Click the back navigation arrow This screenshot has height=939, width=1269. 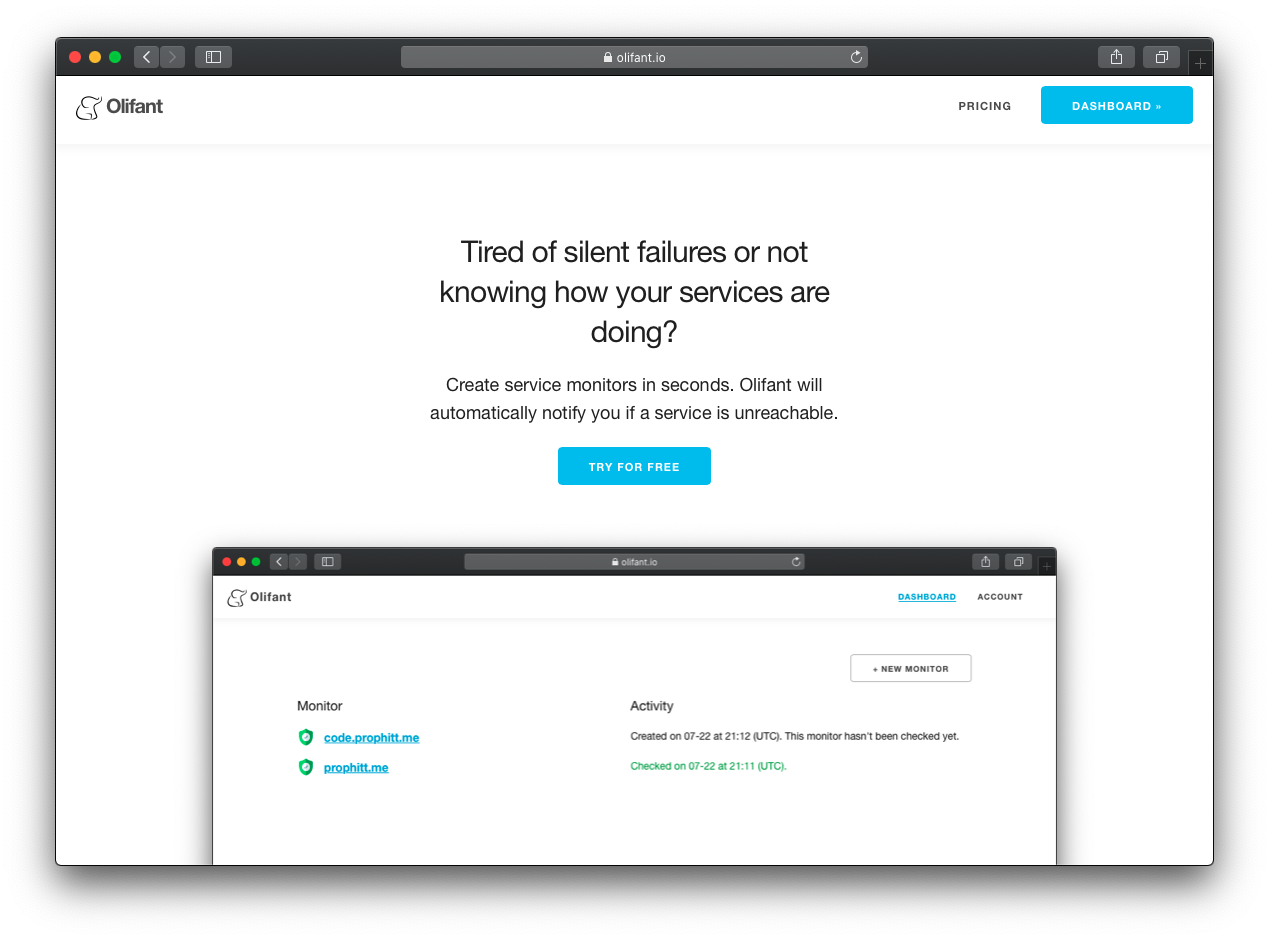(146, 57)
